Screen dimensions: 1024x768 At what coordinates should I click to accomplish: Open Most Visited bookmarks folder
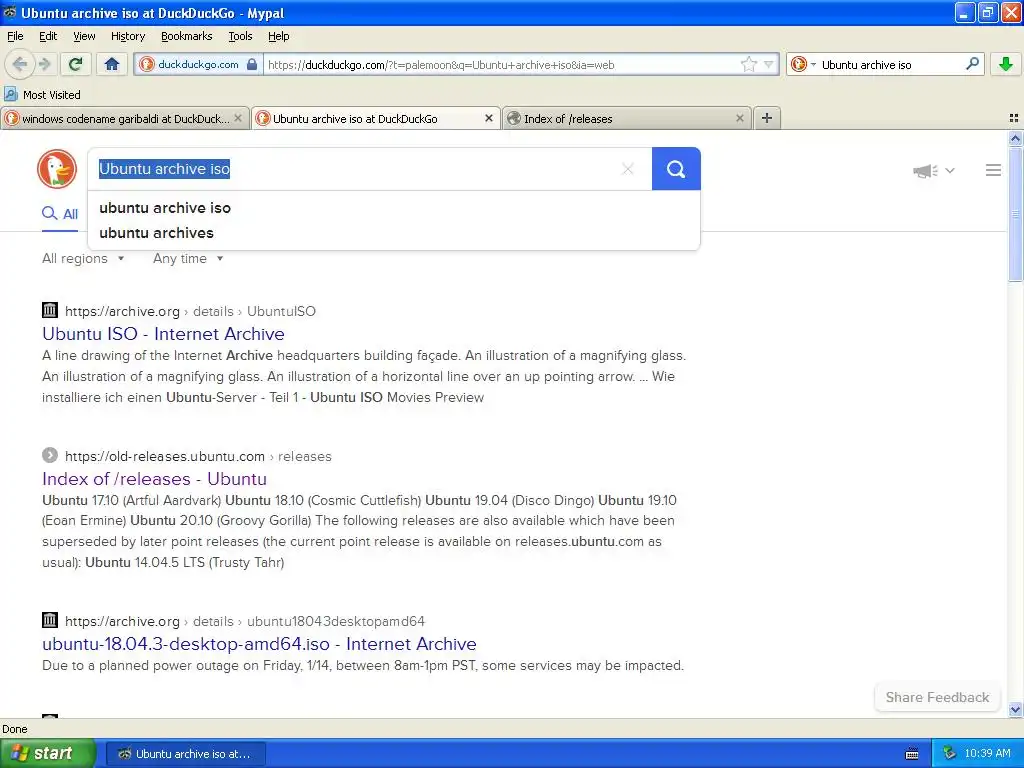pyautogui.click(x=42, y=95)
